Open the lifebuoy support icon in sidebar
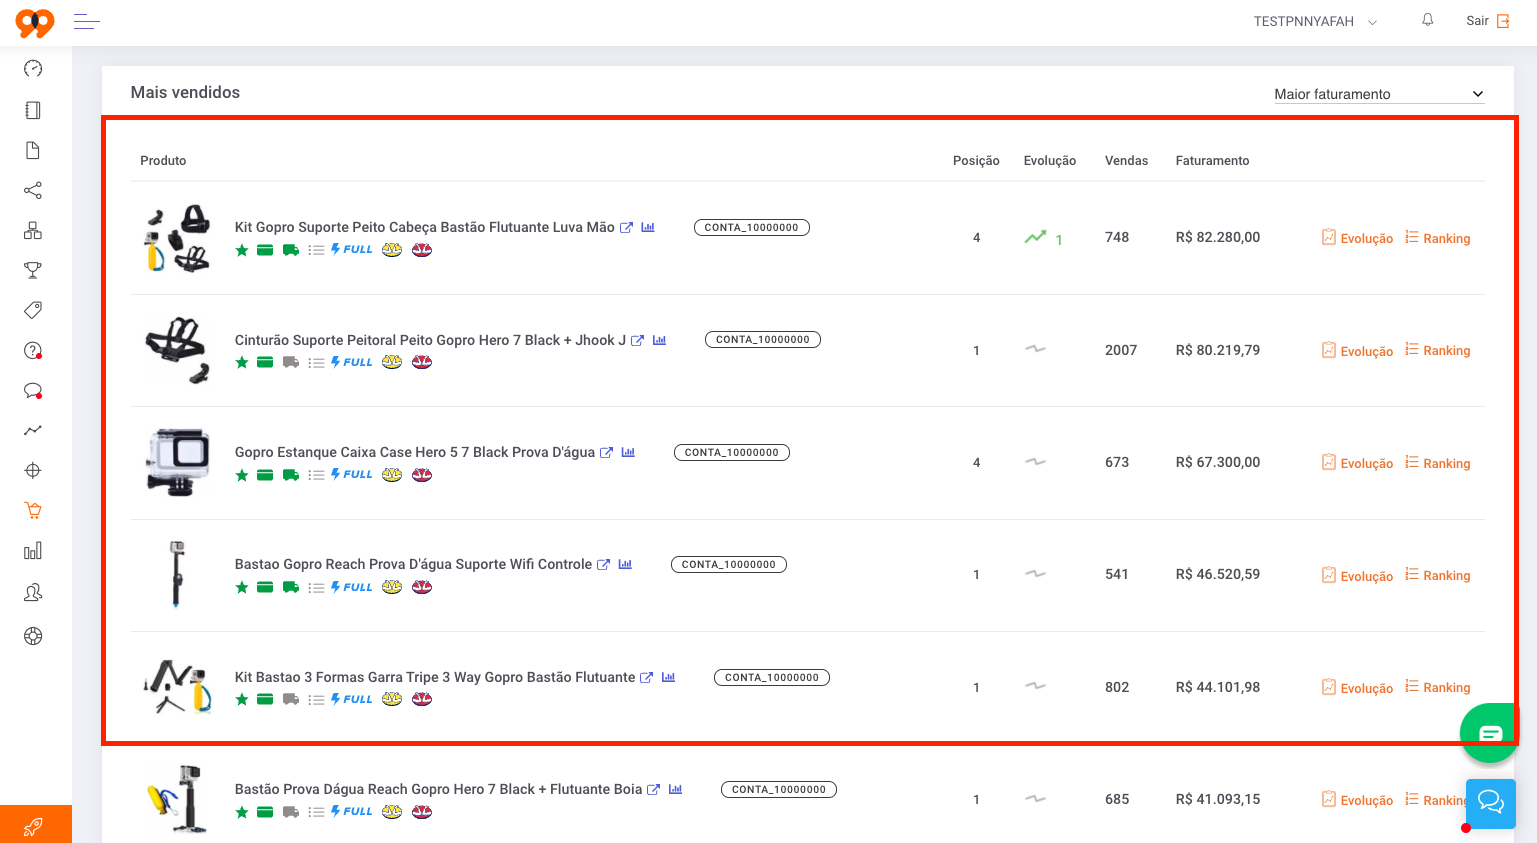Image resolution: width=1537 pixels, height=843 pixels. (33, 636)
